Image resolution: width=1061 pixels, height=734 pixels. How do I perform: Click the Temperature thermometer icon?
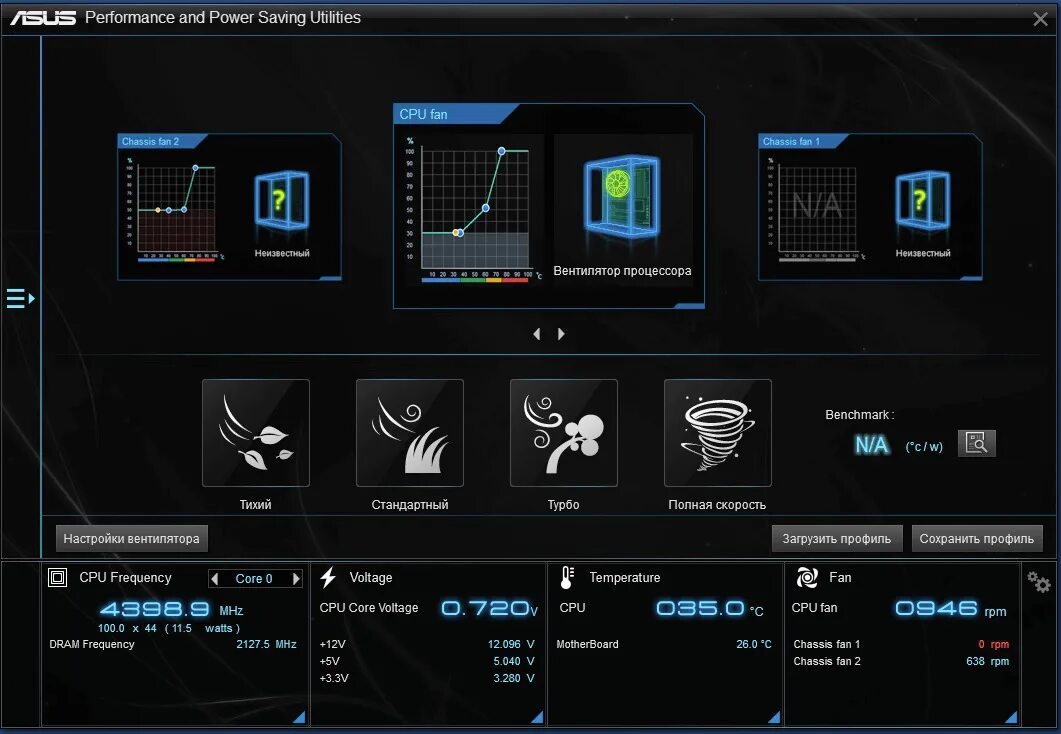tap(567, 577)
